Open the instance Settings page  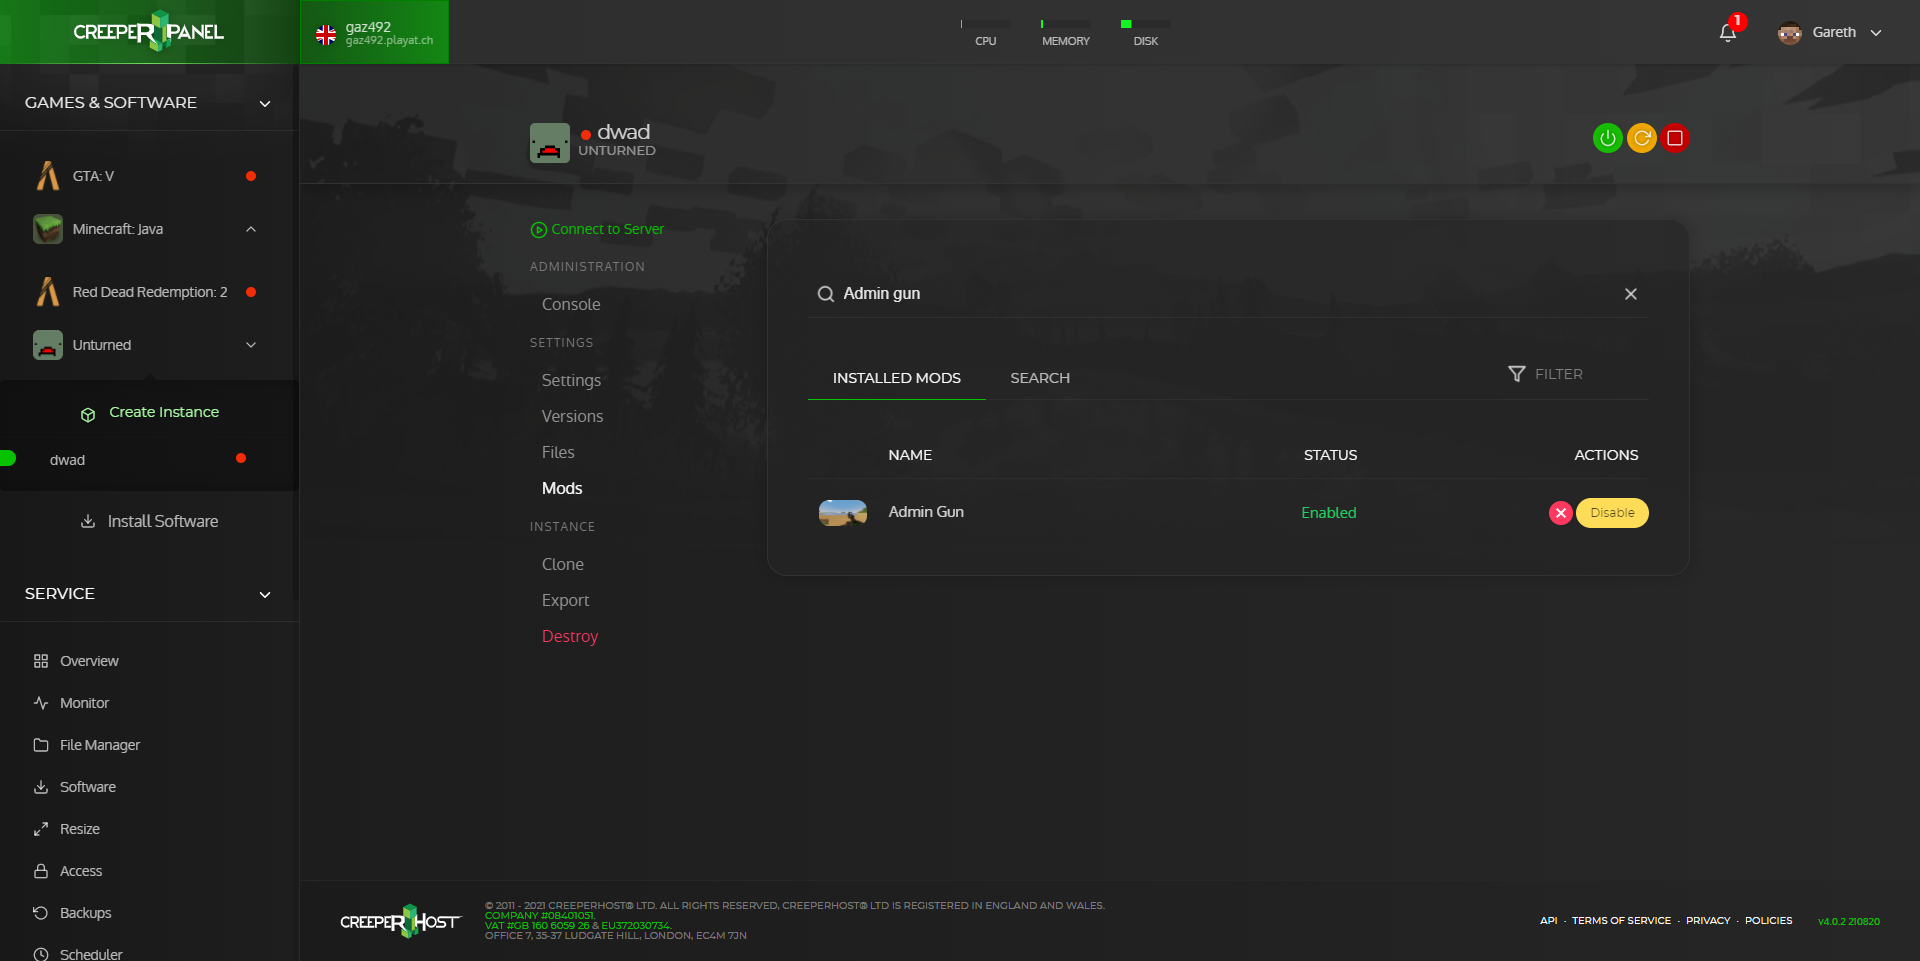571,380
